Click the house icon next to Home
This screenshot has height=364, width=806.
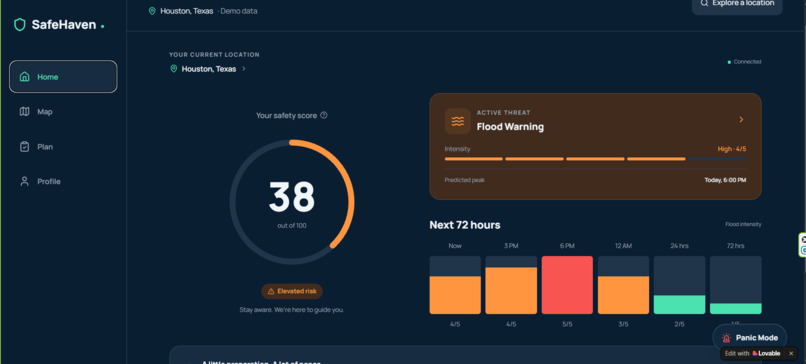[24, 77]
